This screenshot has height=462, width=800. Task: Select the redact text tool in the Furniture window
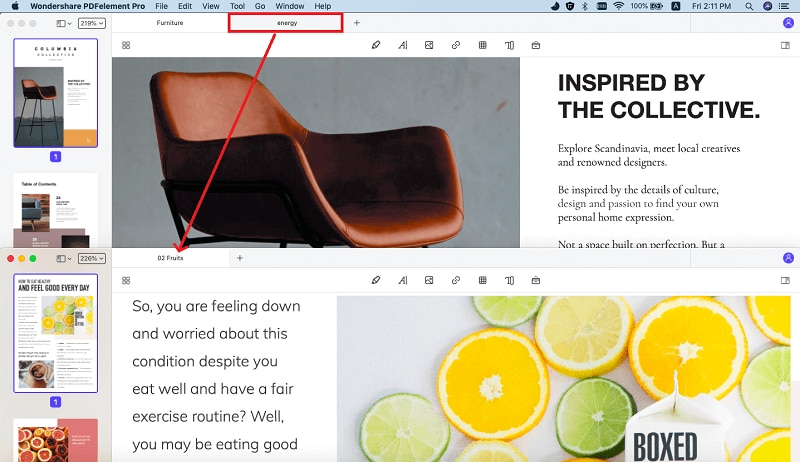509,45
